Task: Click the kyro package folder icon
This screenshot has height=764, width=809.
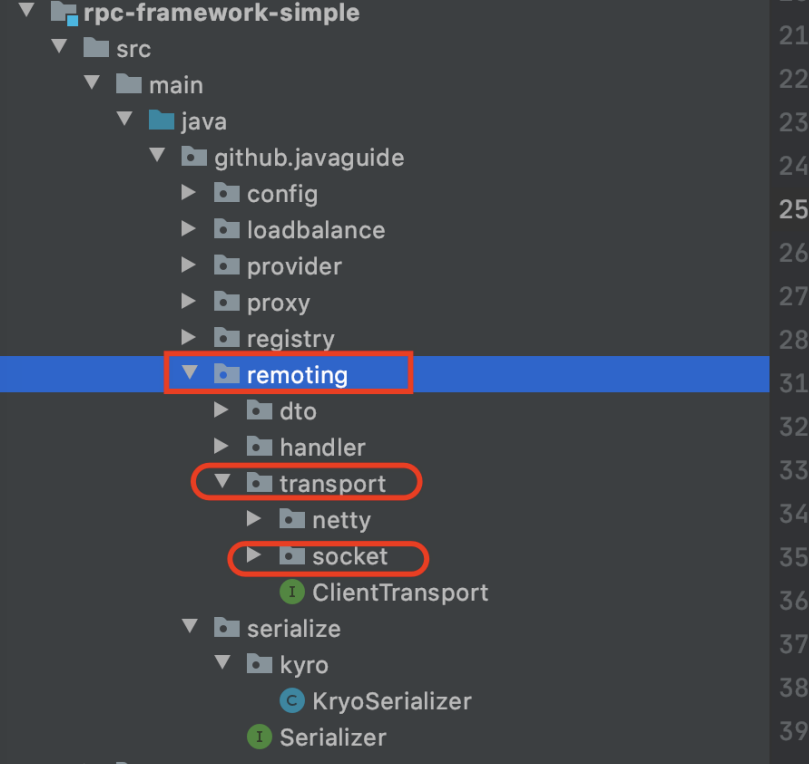Action: click(x=259, y=664)
